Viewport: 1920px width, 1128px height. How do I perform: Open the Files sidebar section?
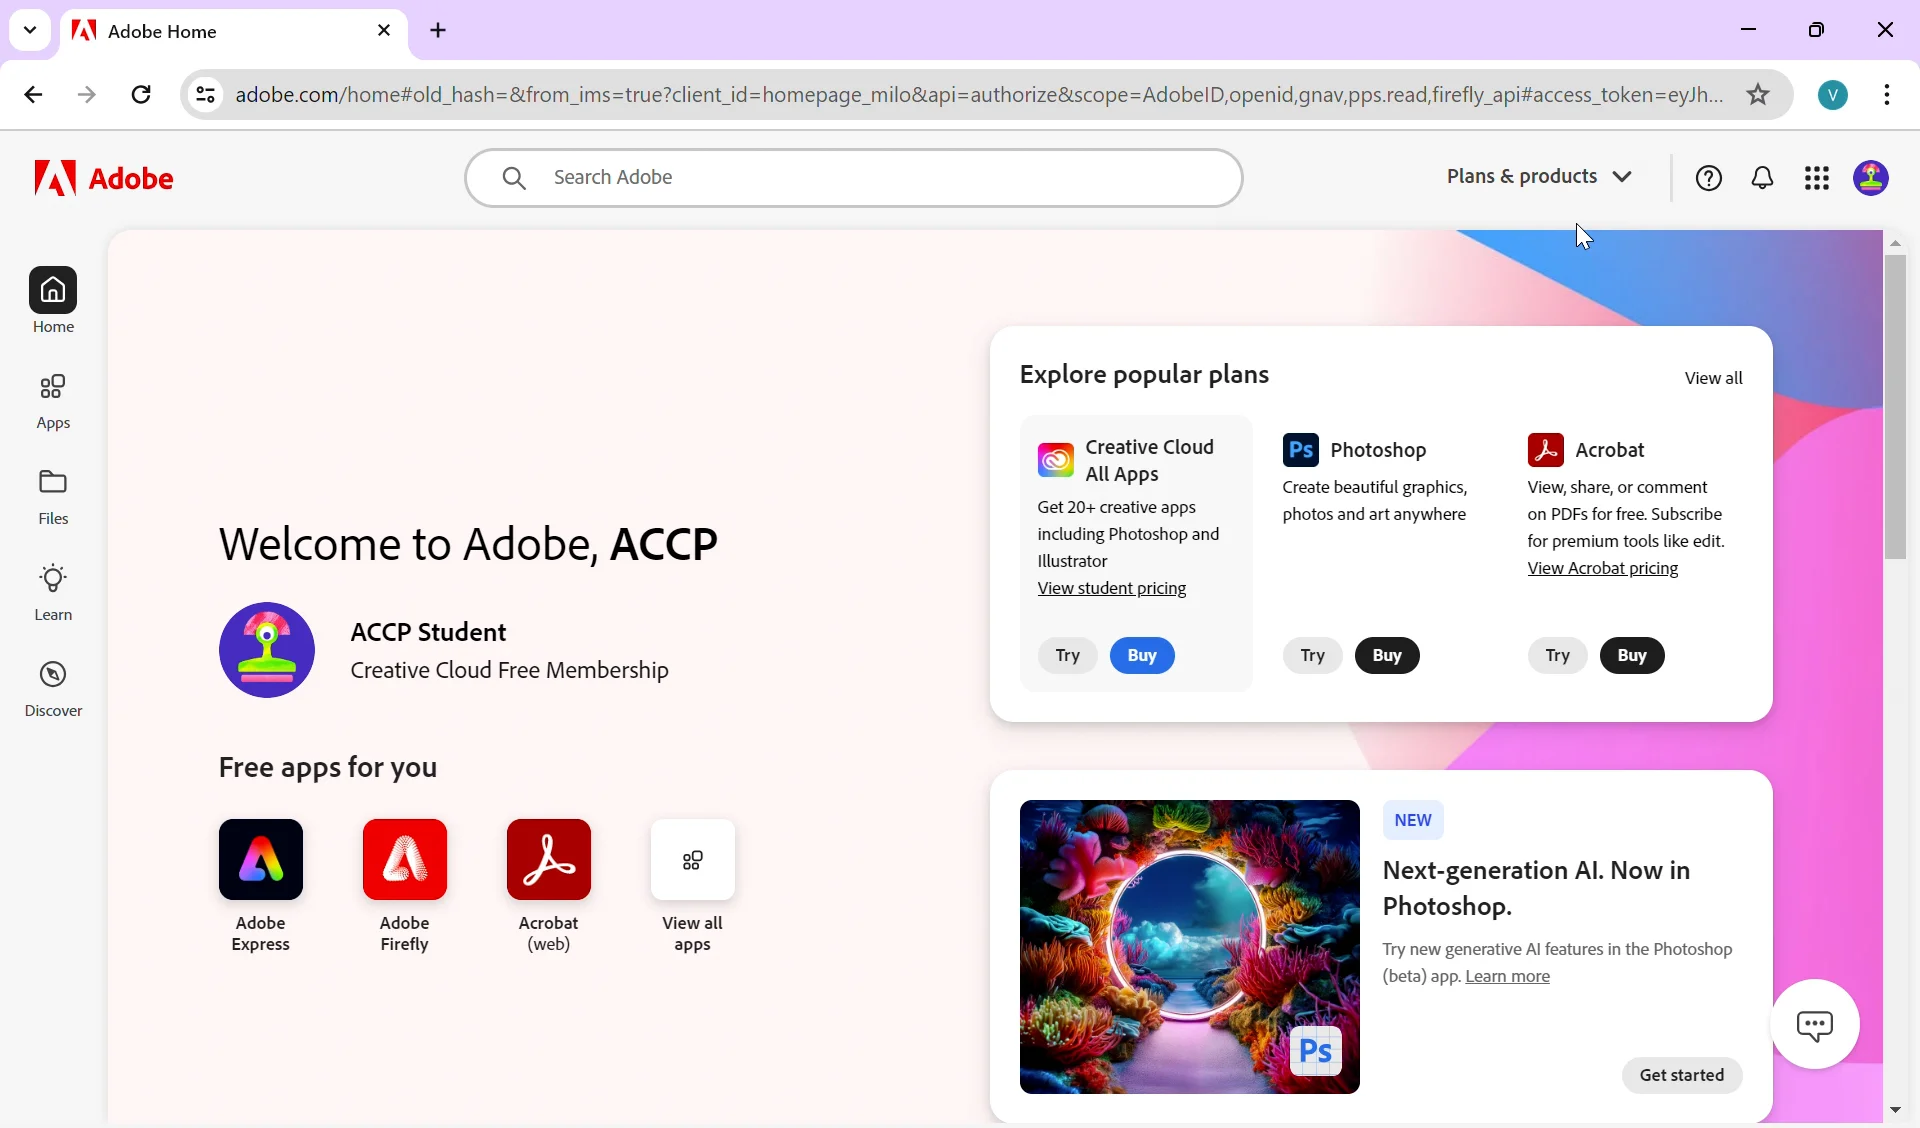coord(53,497)
